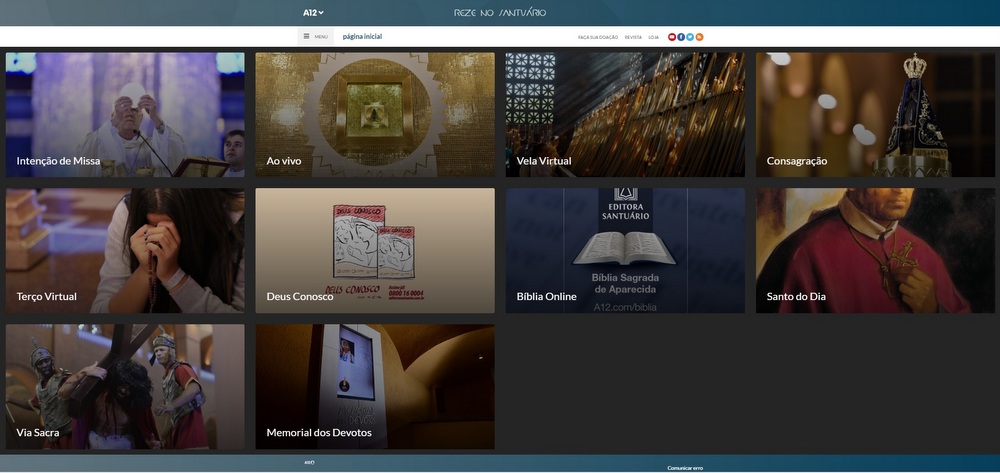Screen dimensions: 1000x473
Task: Open the YouTube social icon
Action: (672, 37)
